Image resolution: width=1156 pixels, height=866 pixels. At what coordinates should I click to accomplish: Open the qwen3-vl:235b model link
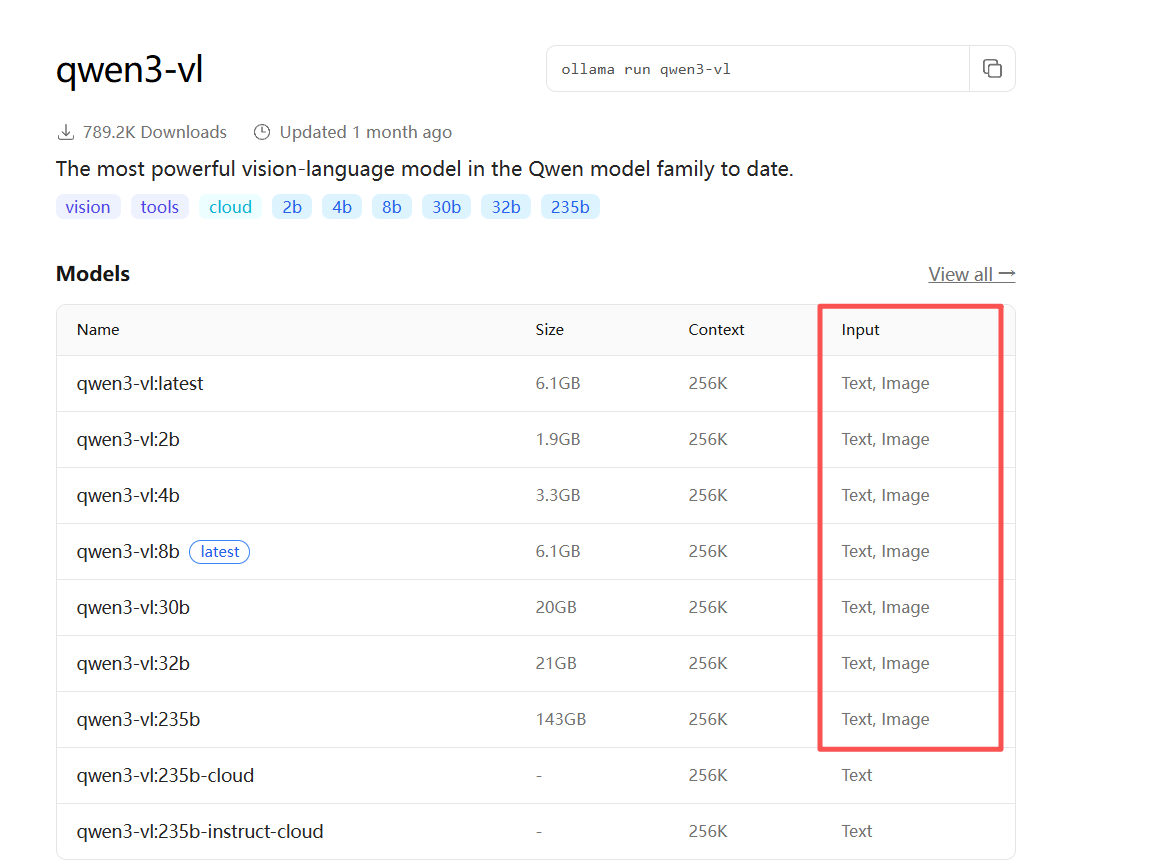click(x=138, y=719)
